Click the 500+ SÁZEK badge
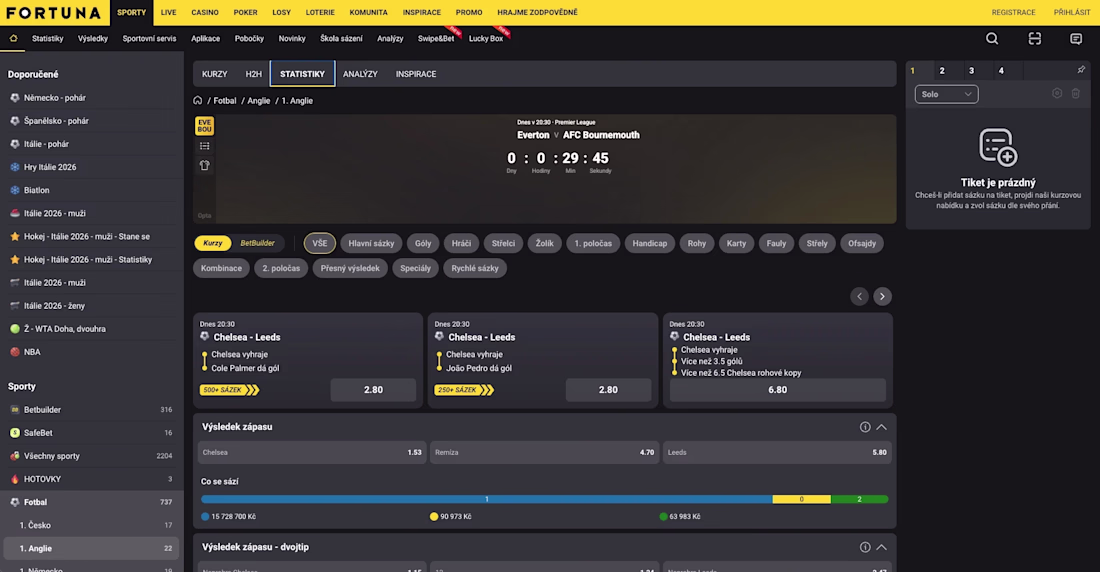This screenshot has height=572, width=1100. 229,390
